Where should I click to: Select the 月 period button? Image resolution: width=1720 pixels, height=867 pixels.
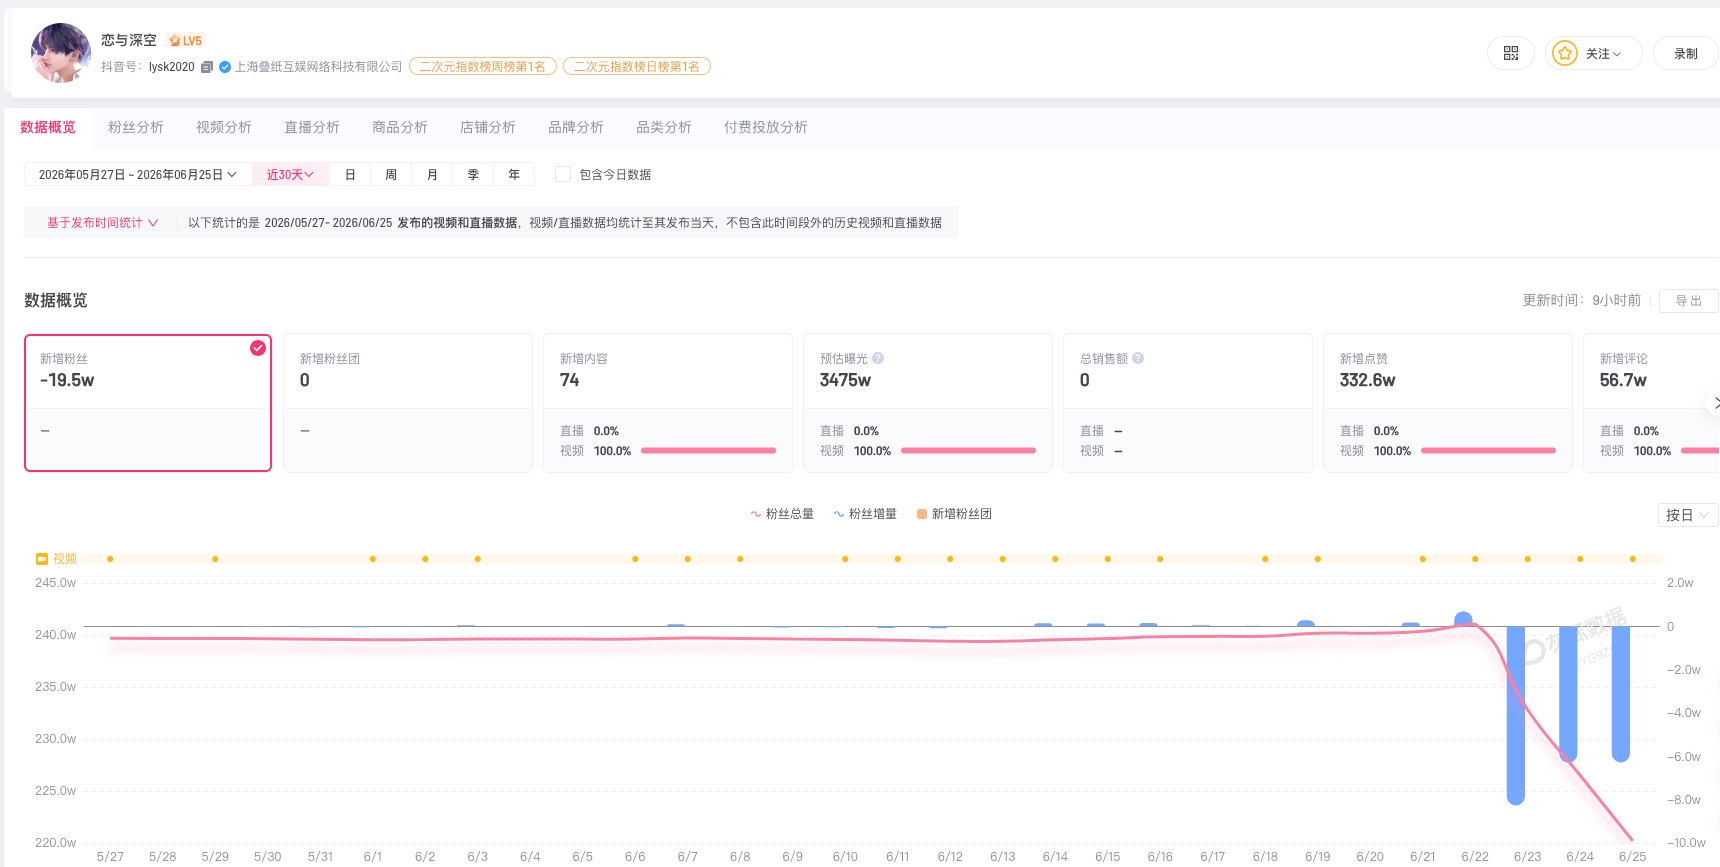[x=432, y=174]
